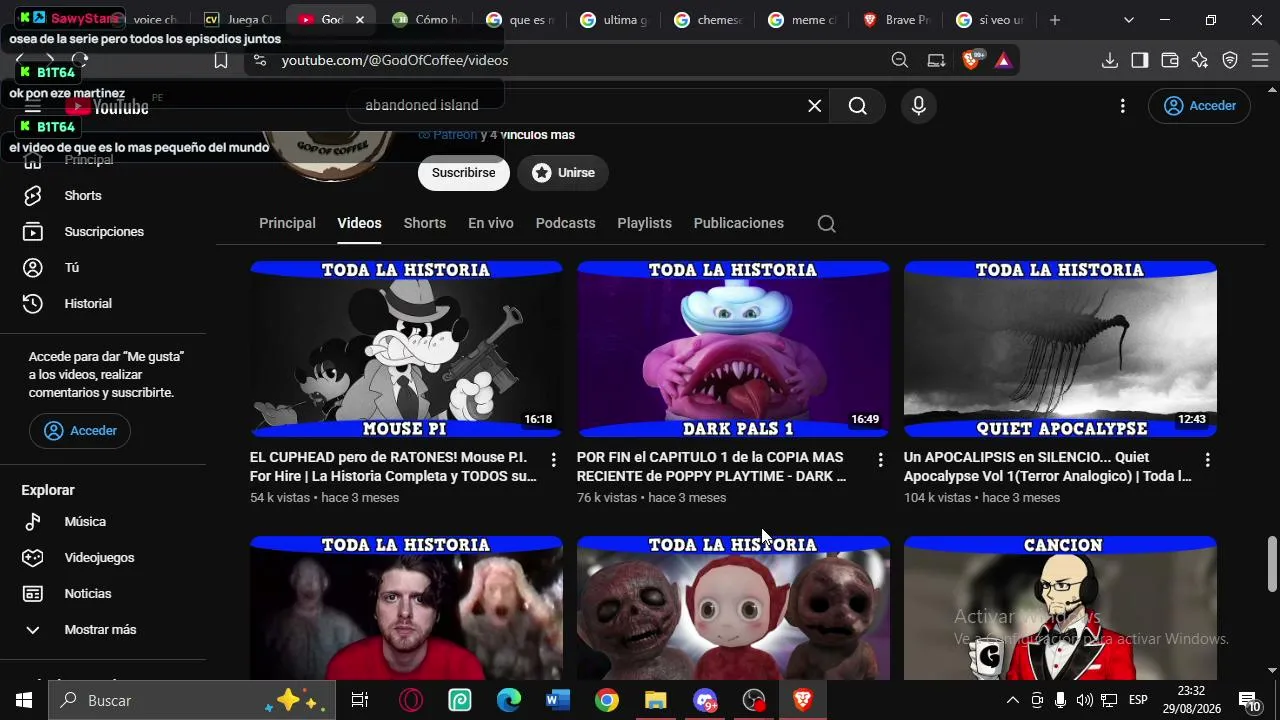Open the 'y 4 vínculos más' link

528,135
